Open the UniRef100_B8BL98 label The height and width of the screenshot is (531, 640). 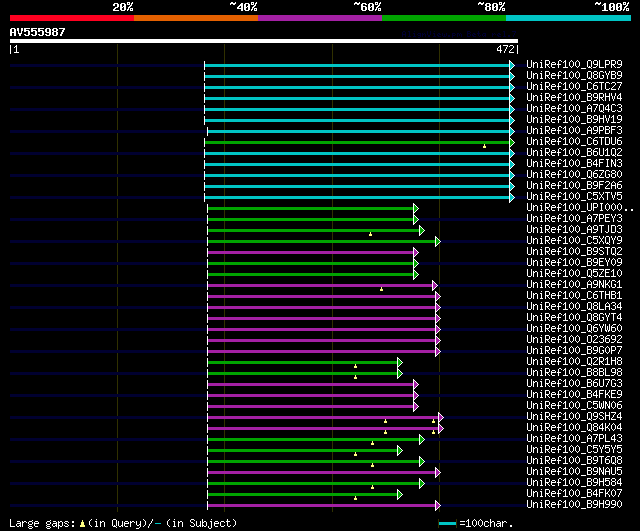pos(574,373)
